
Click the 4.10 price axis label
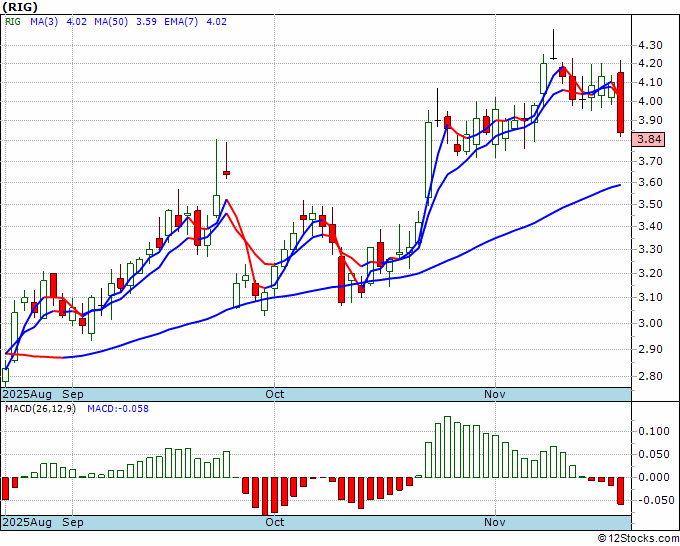(x=650, y=82)
